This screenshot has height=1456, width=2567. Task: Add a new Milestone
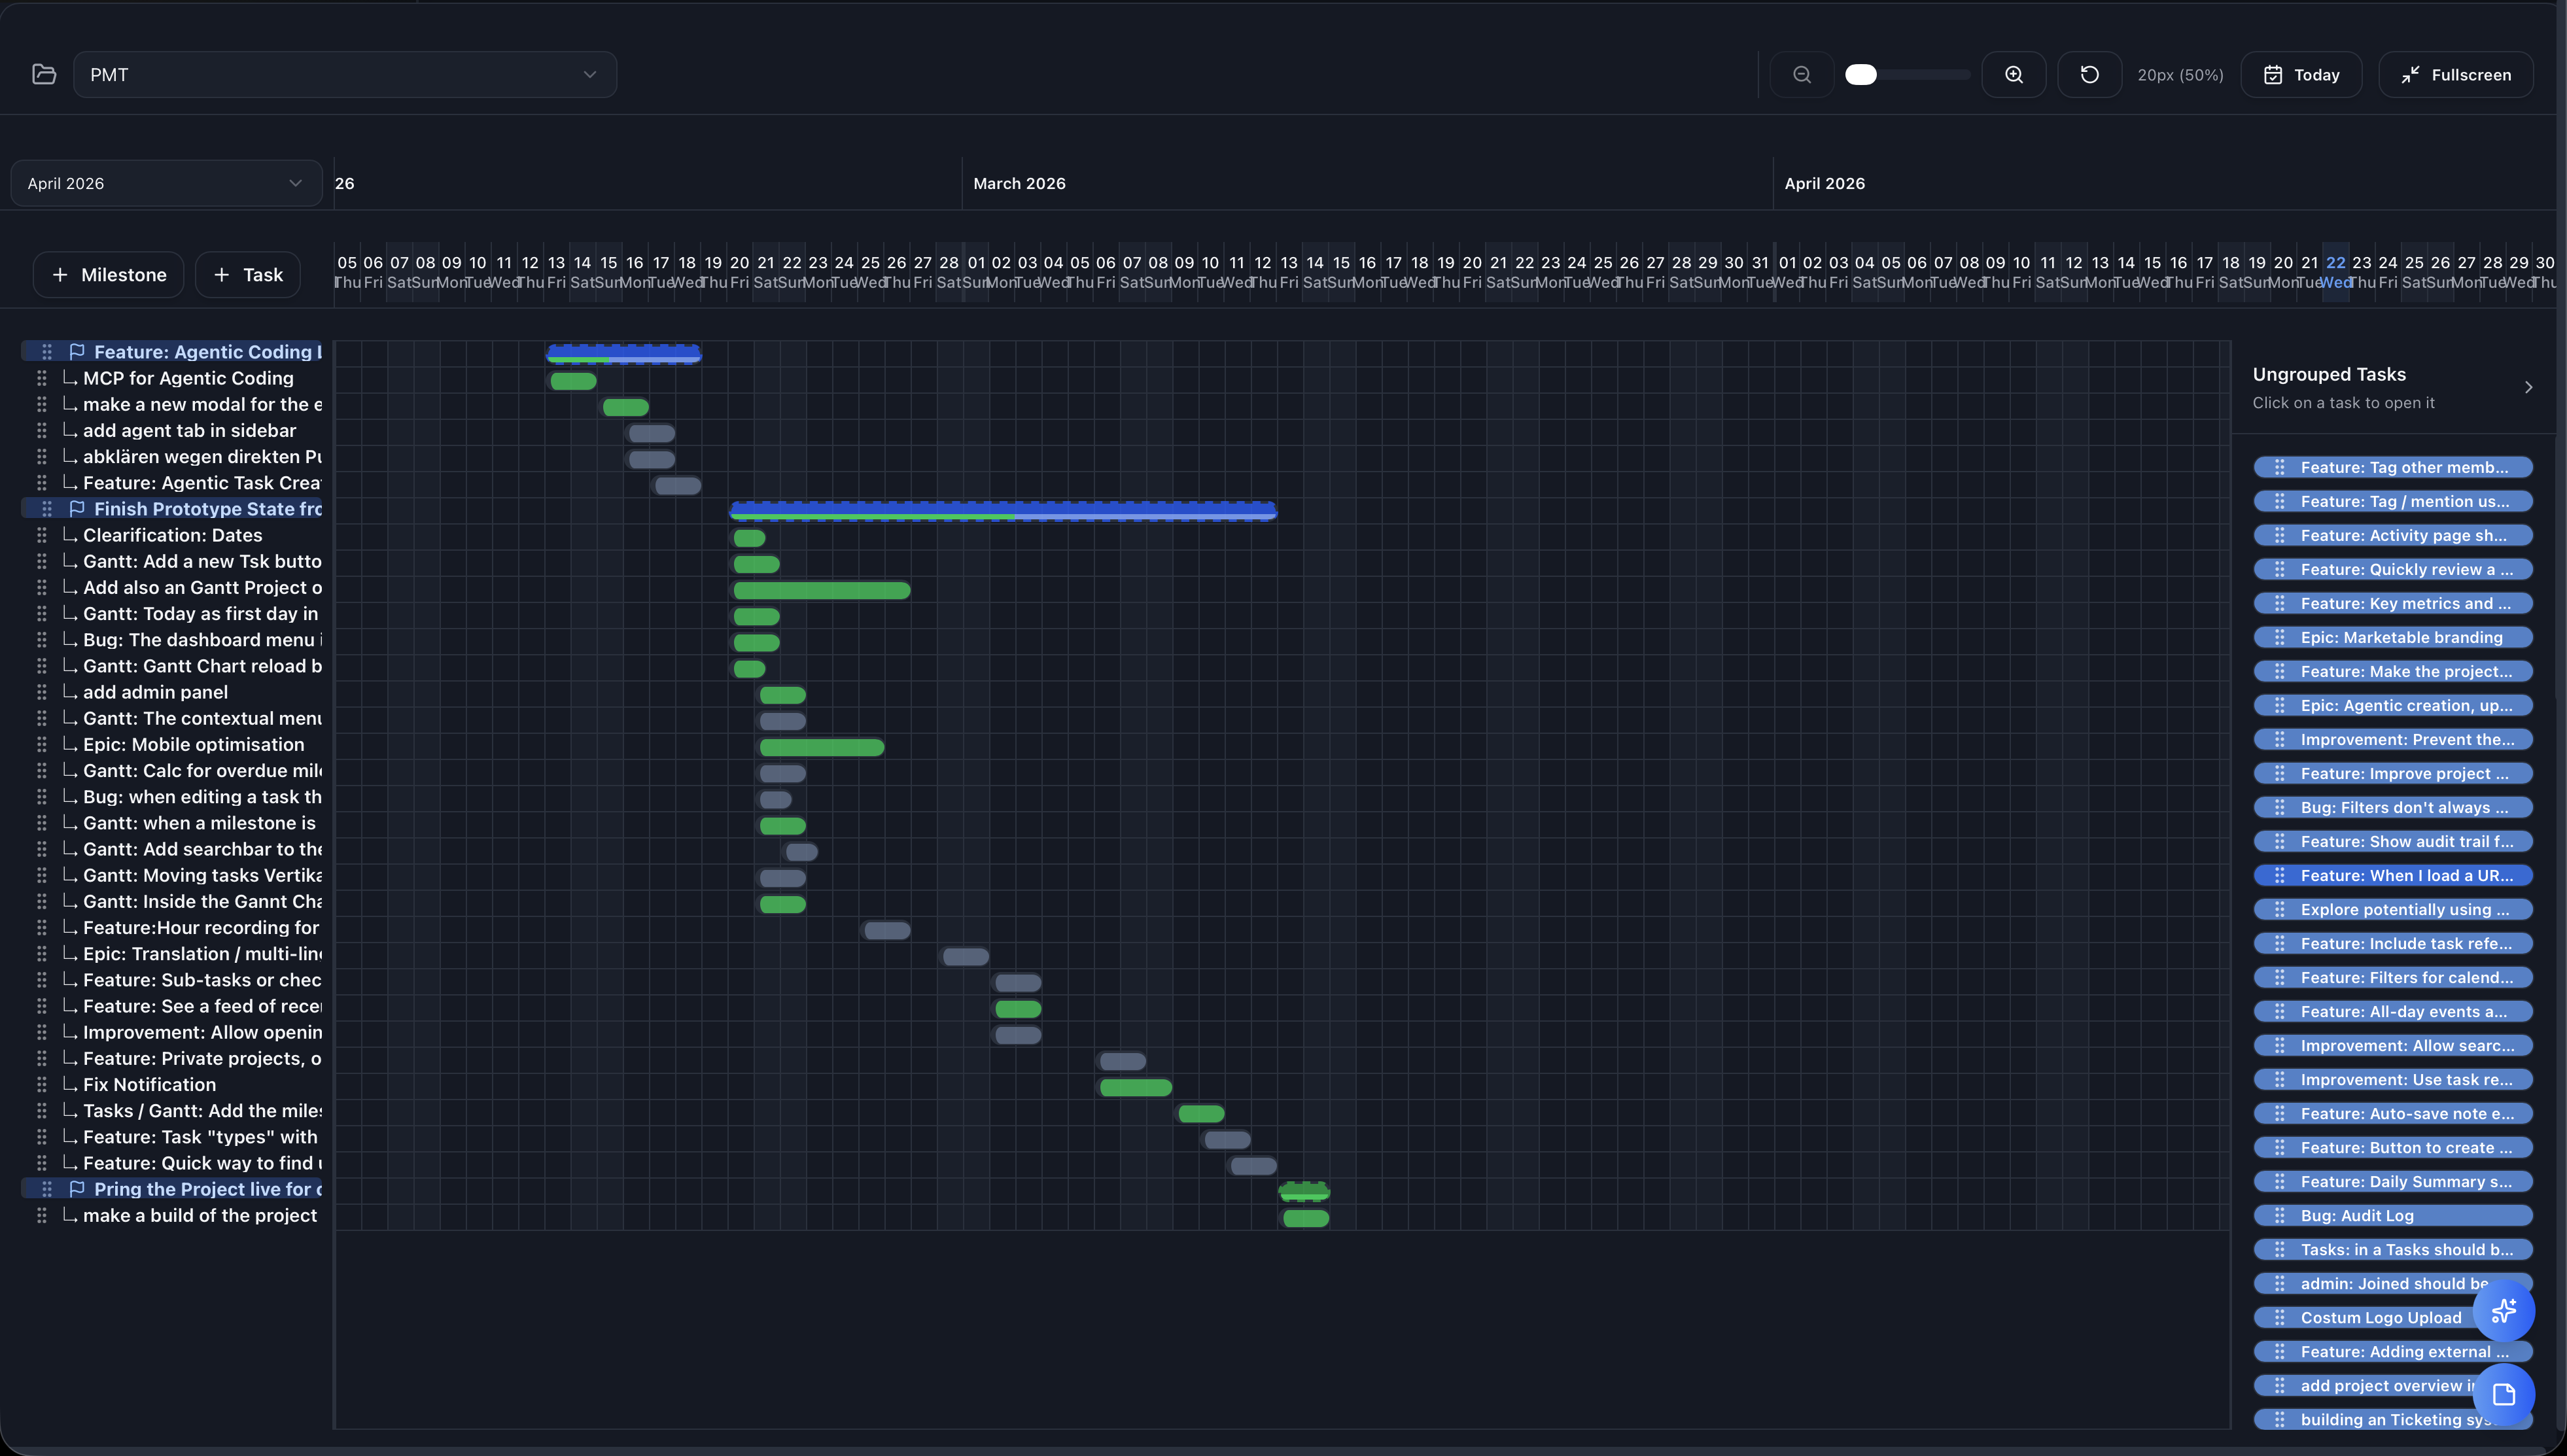pyautogui.click(x=108, y=274)
